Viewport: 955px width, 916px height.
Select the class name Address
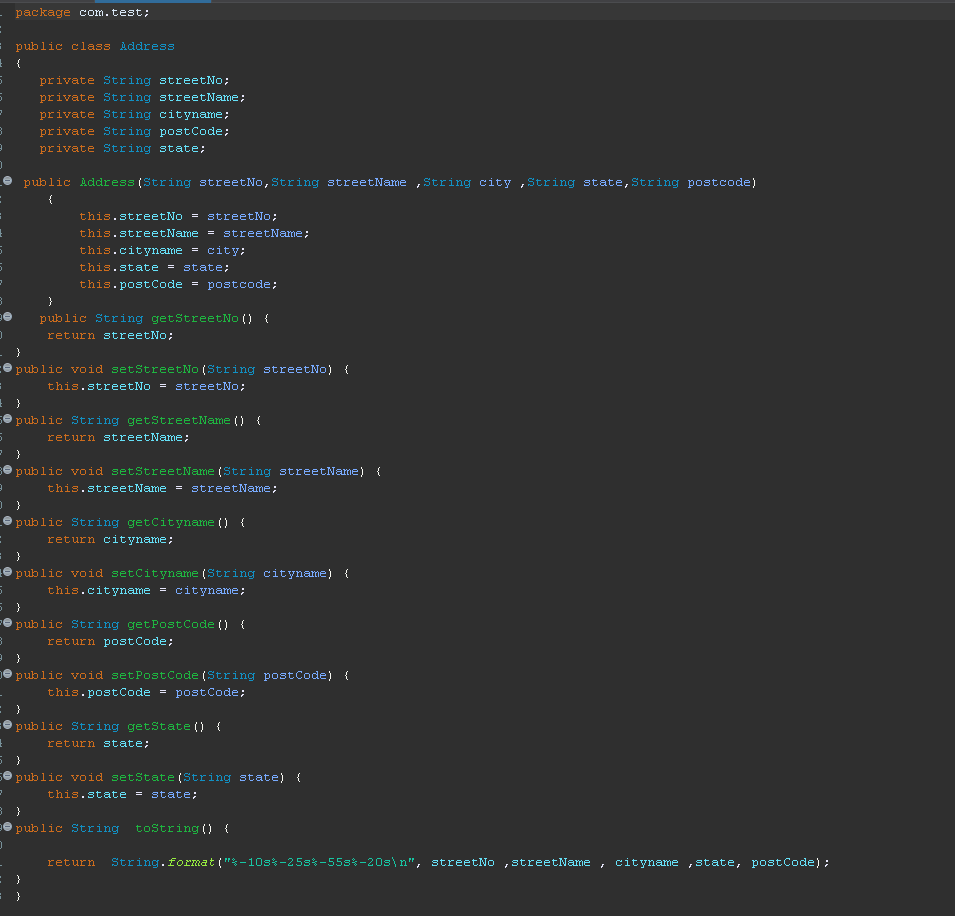(146, 45)
